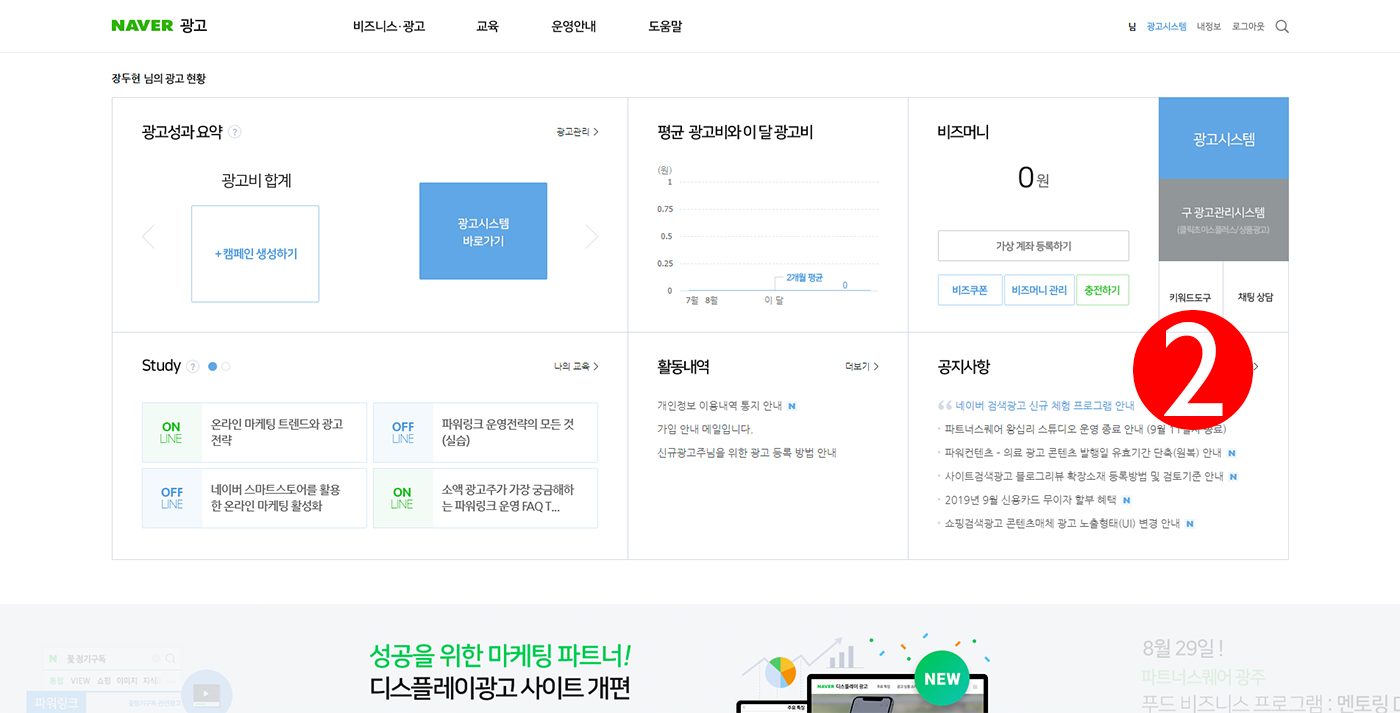Click the NAVER 광고 logo

(x=159, y=26)
